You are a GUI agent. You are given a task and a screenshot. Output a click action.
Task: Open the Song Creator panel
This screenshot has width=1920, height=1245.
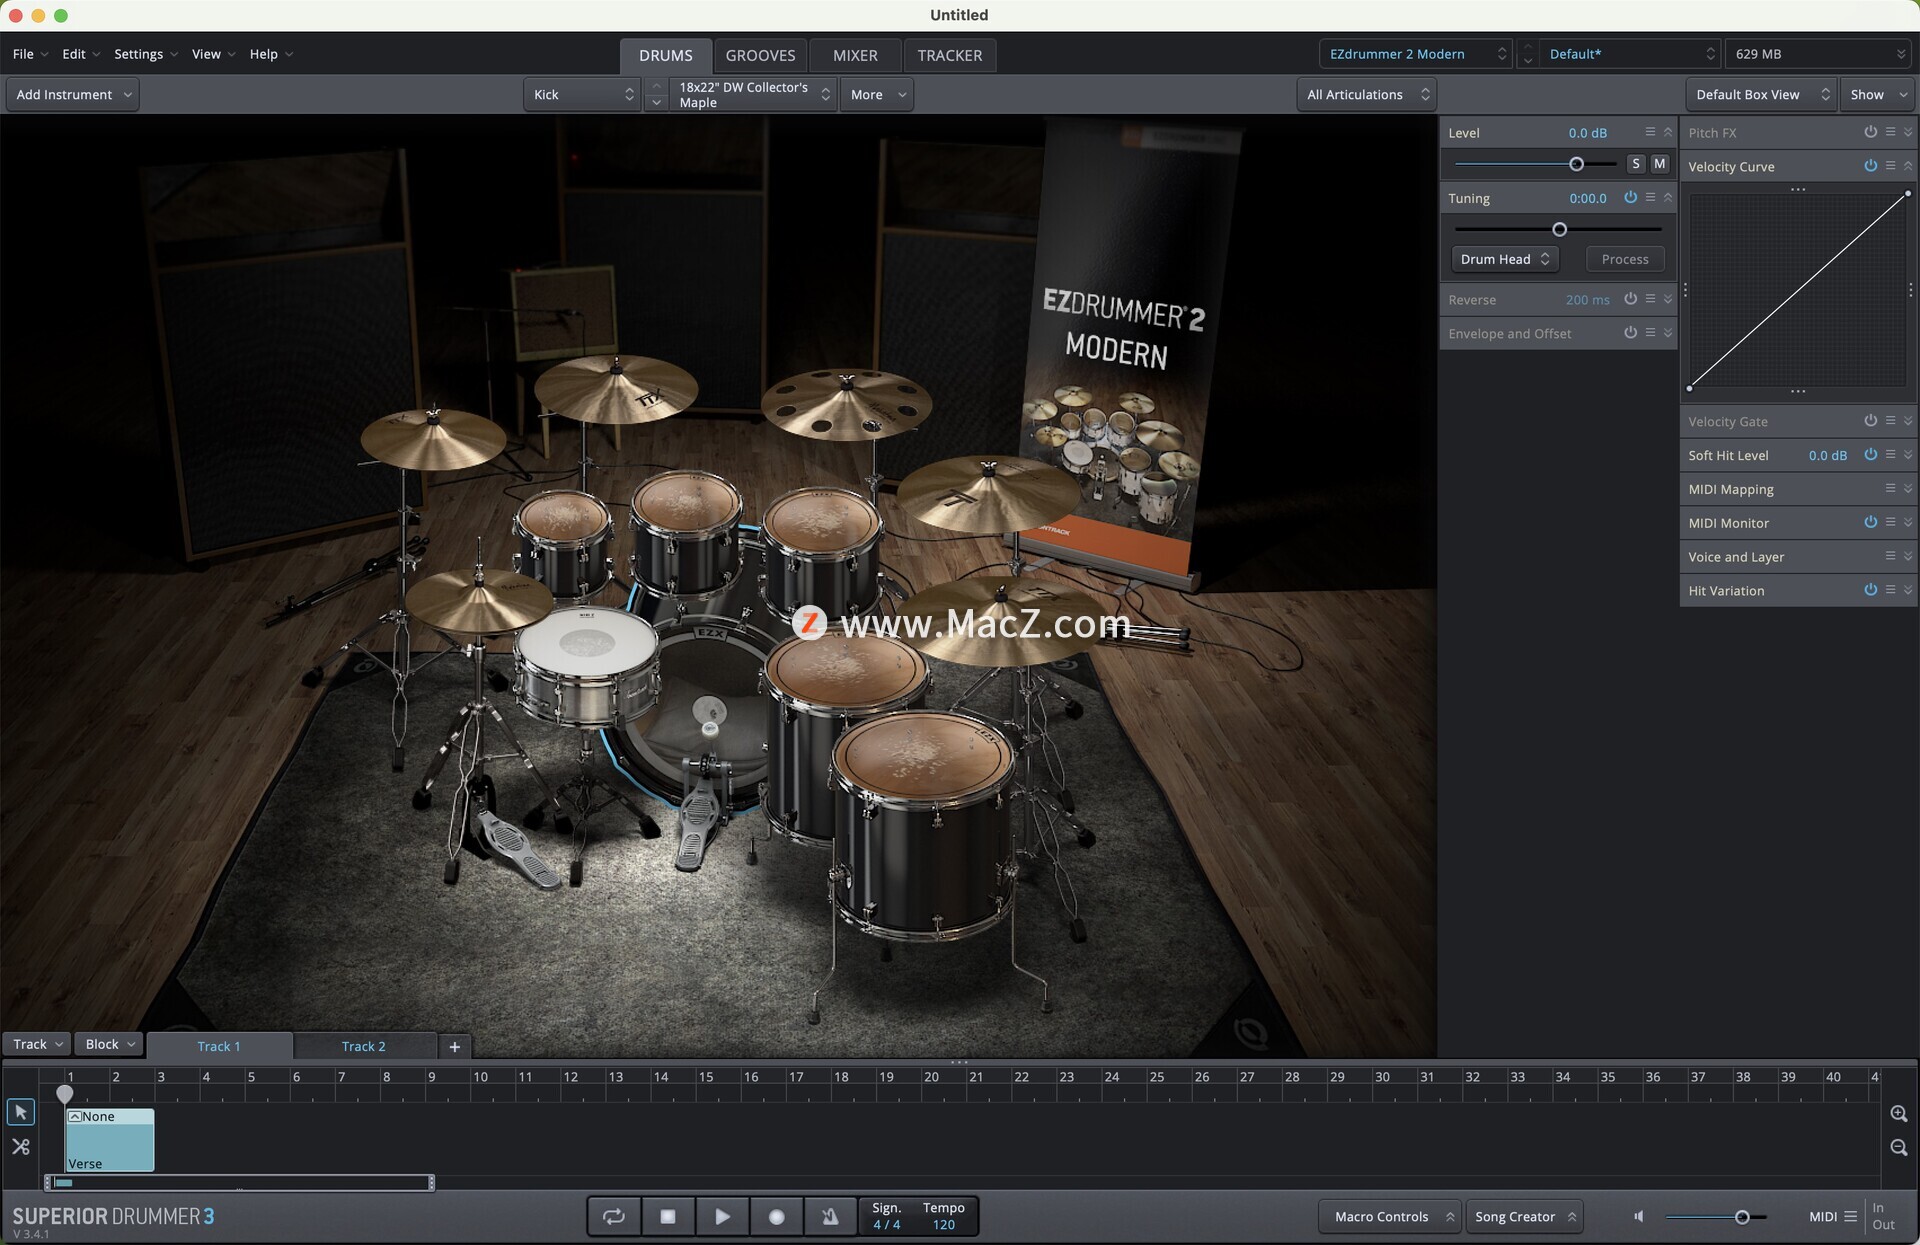tap(1524, 1216)
